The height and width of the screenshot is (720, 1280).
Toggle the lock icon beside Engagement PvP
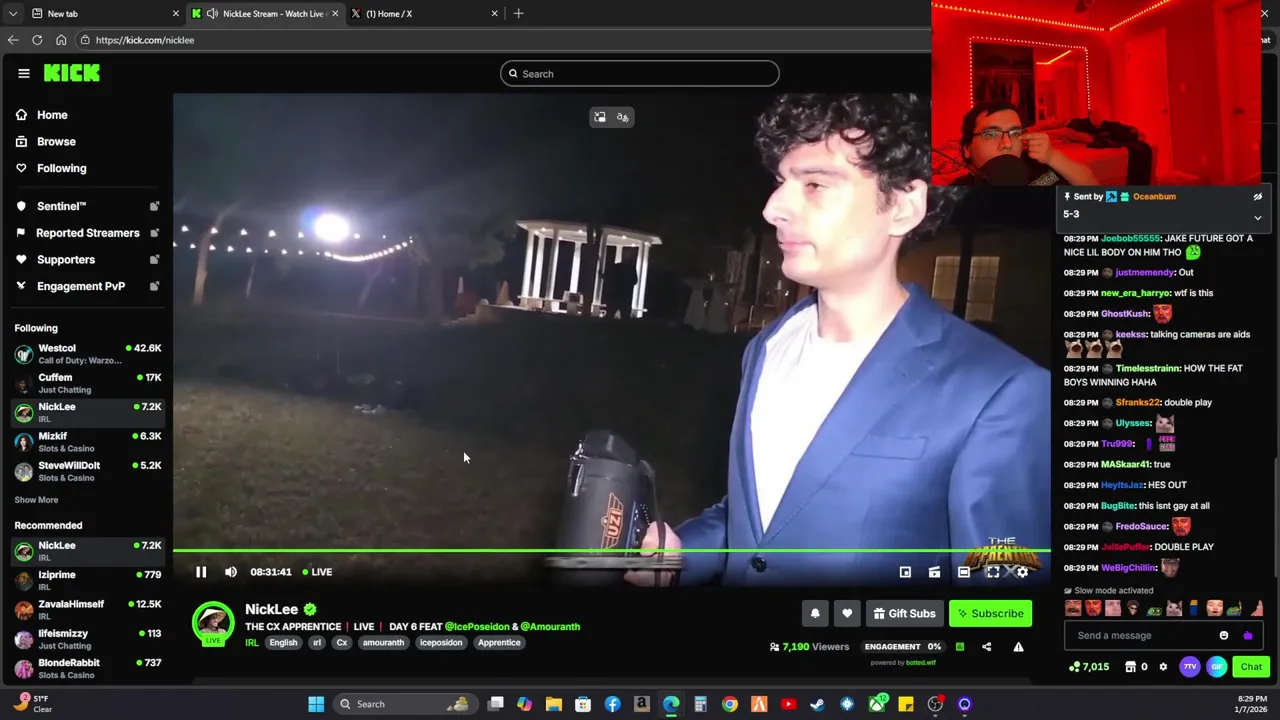point(154,286)
